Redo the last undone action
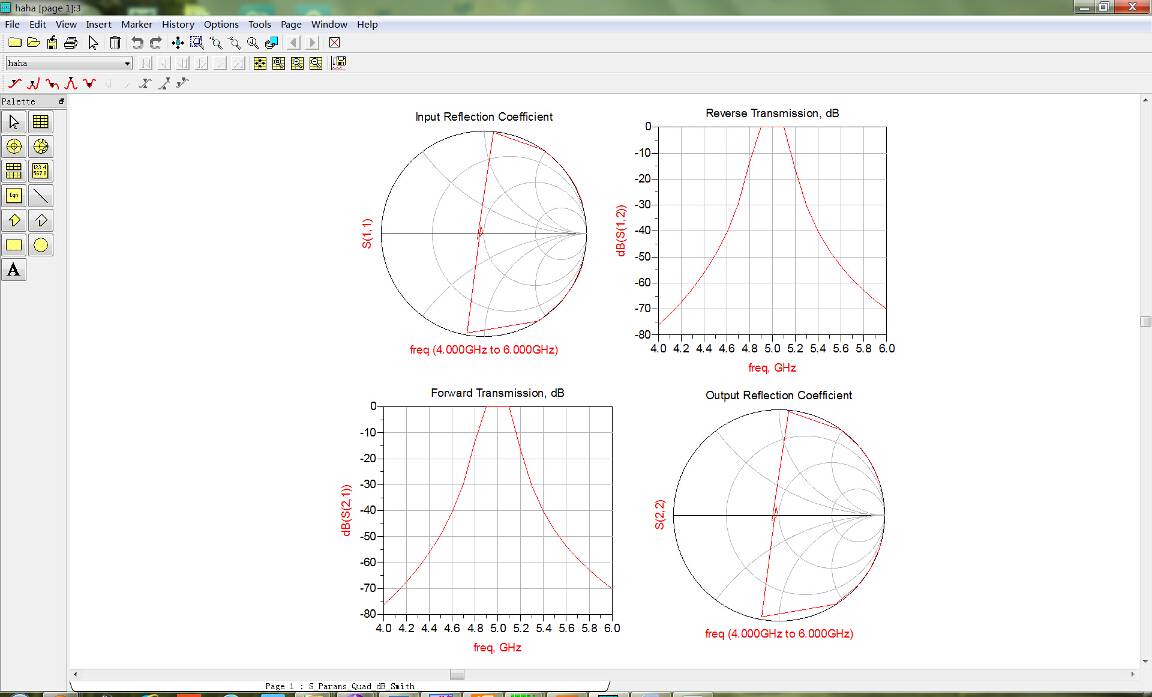Screen dimensions: 1152x697 tap(156, 43)
